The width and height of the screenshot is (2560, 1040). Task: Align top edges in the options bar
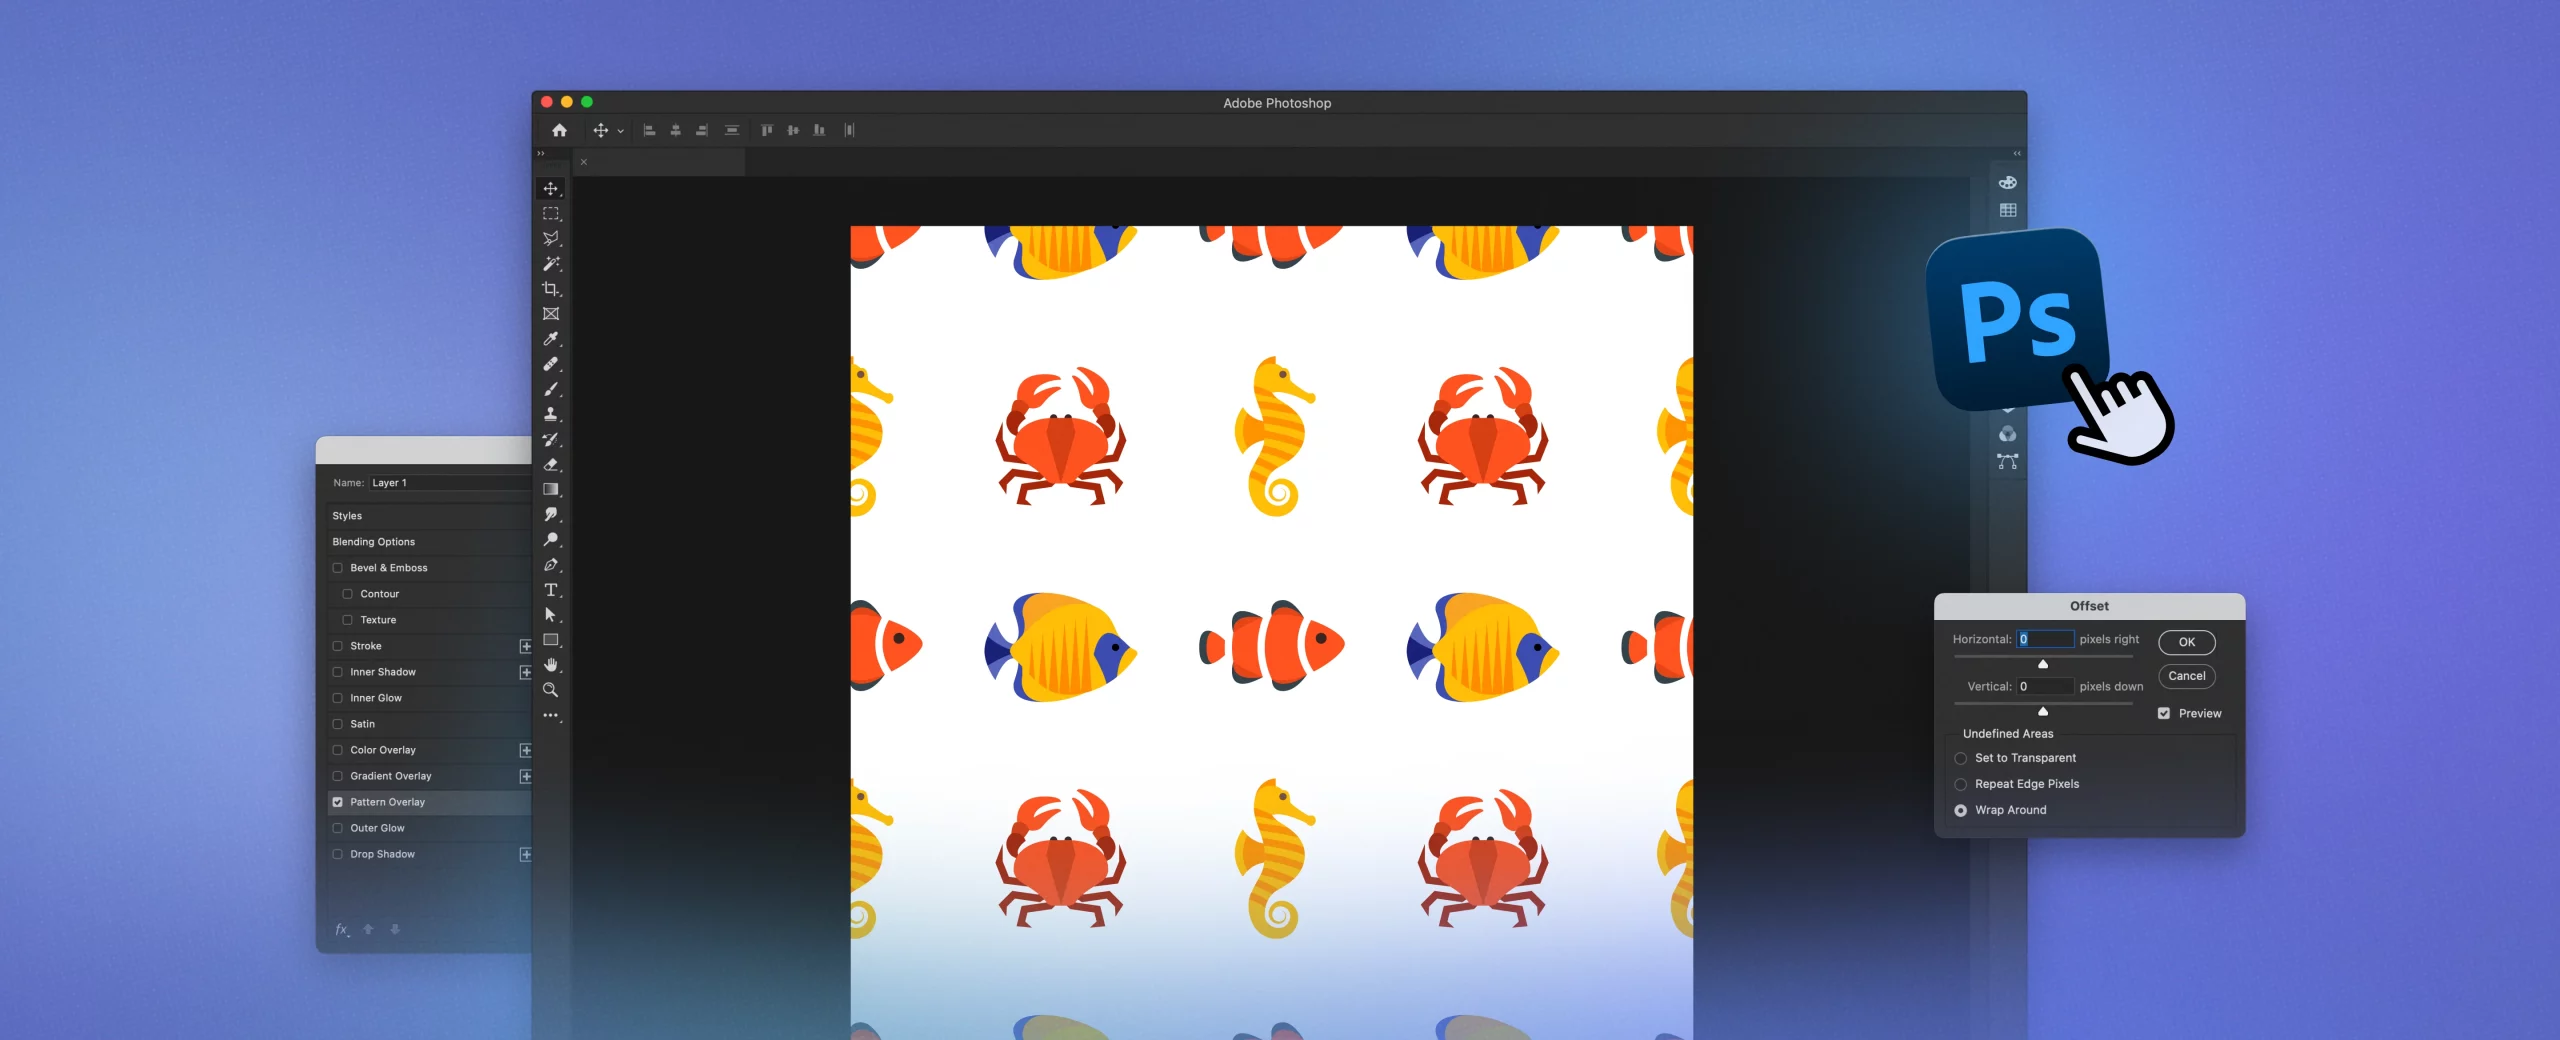767,130
